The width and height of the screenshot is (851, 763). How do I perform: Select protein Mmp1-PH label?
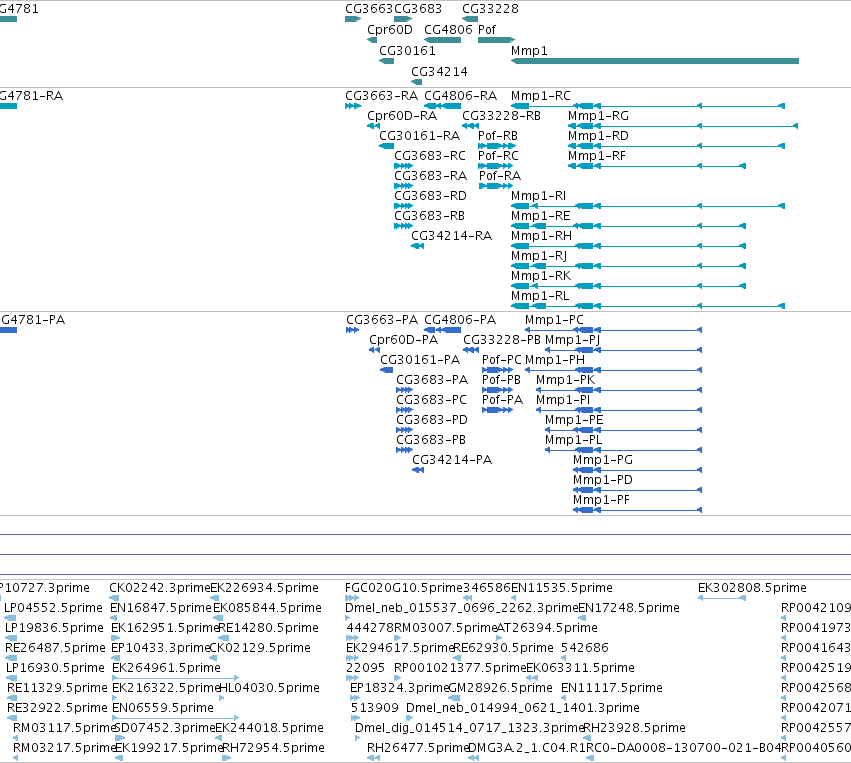555,360
